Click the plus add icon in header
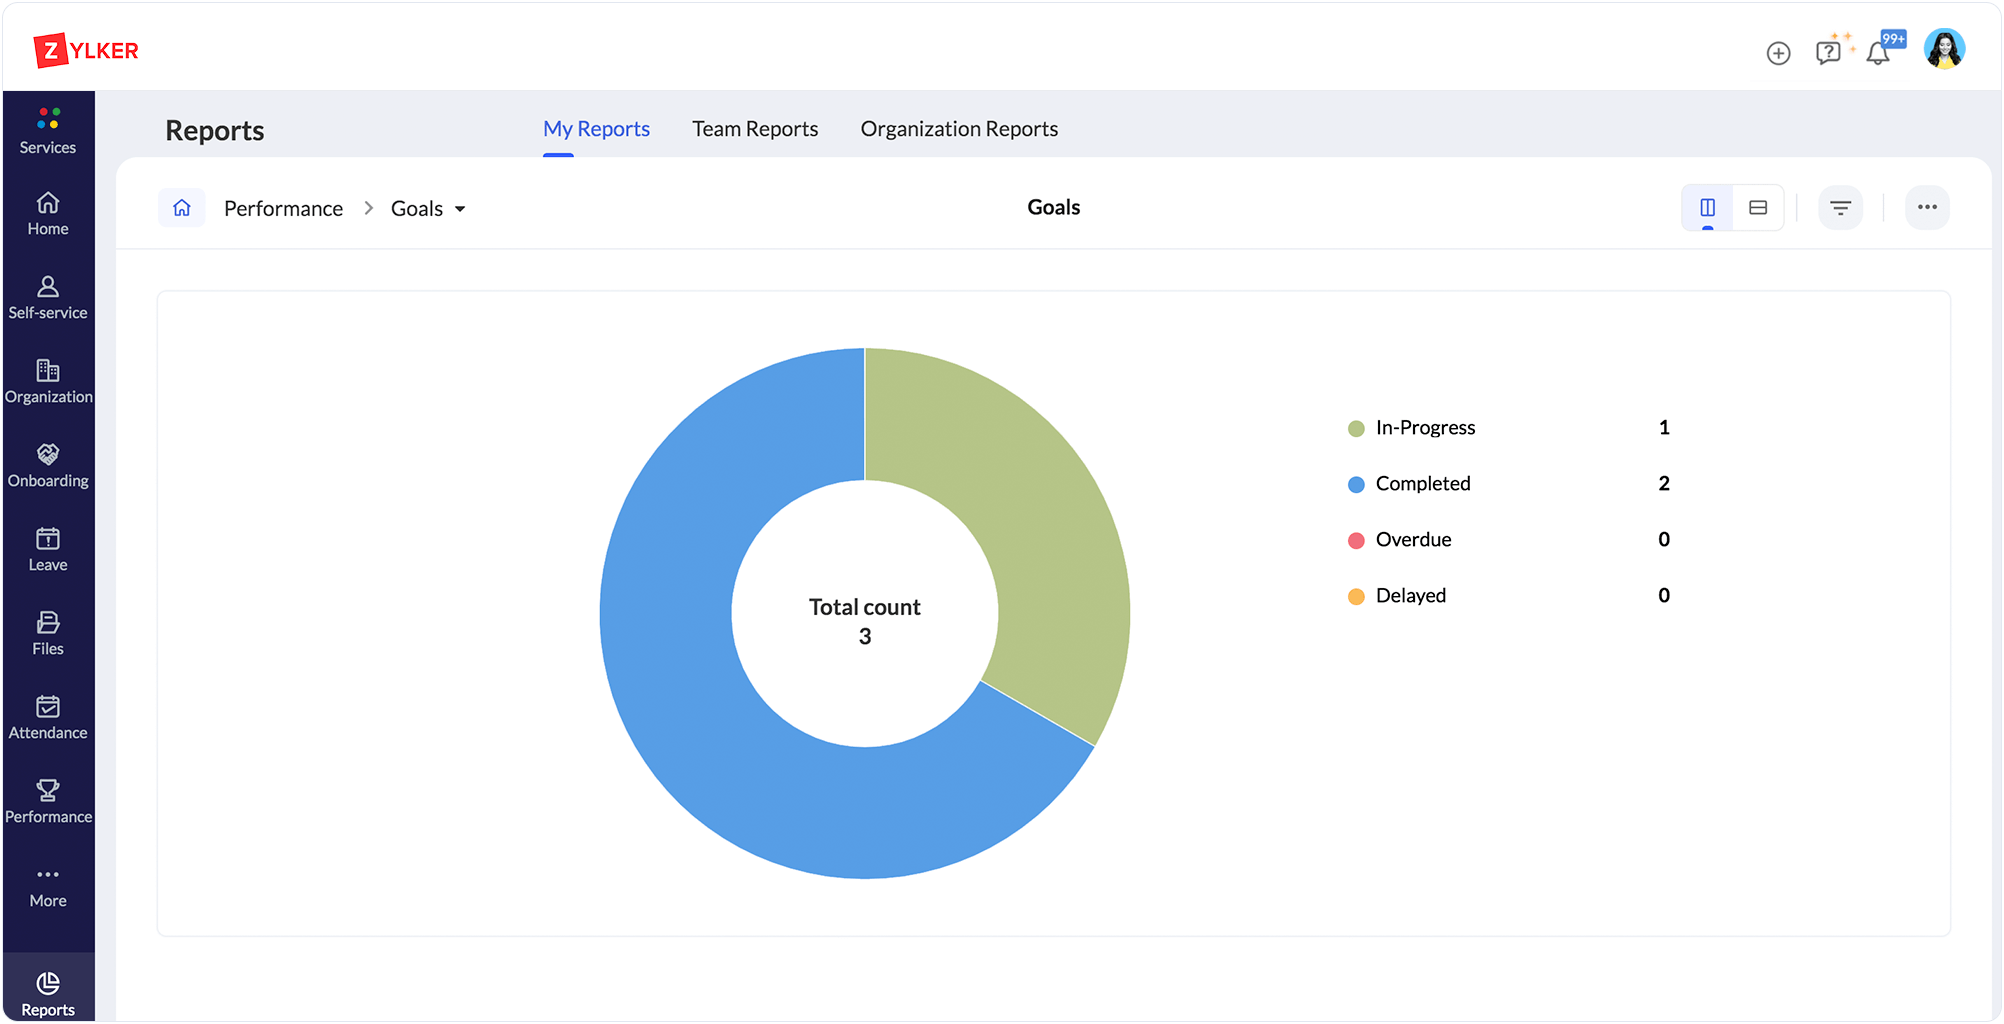Screen dimensions: 2004x1024 coord(1778,53)
